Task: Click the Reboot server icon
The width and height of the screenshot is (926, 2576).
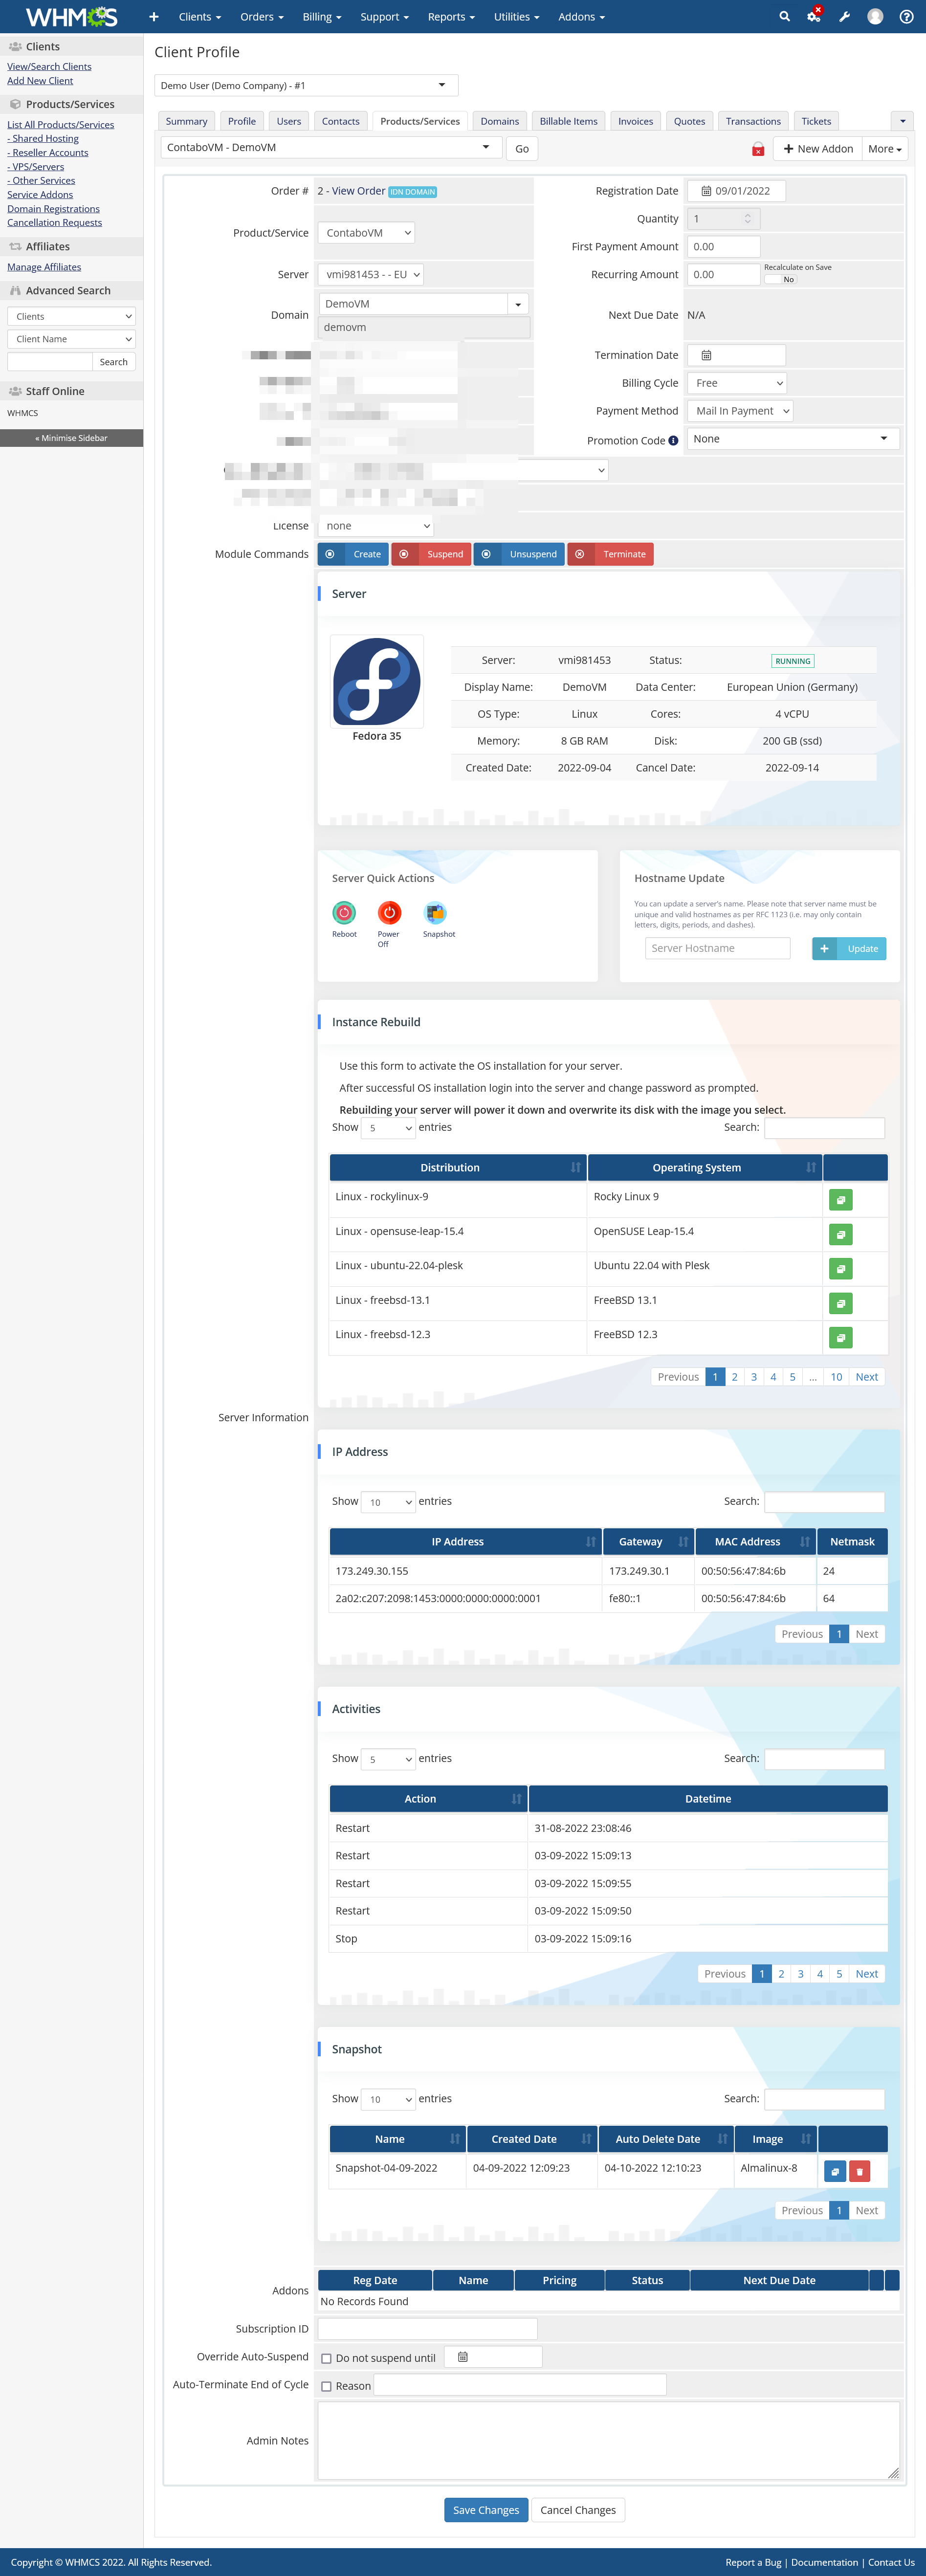Action: 344,912
